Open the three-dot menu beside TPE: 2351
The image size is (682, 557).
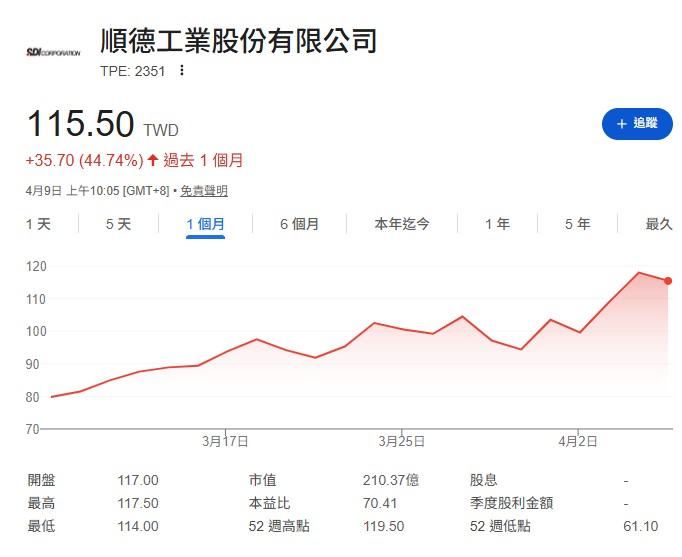[x=182, y=70]
